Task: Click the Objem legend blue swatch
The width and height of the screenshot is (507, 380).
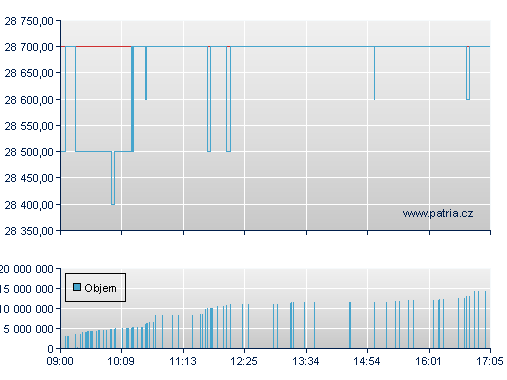Action: pyautogui.click(x=77, y=287)
